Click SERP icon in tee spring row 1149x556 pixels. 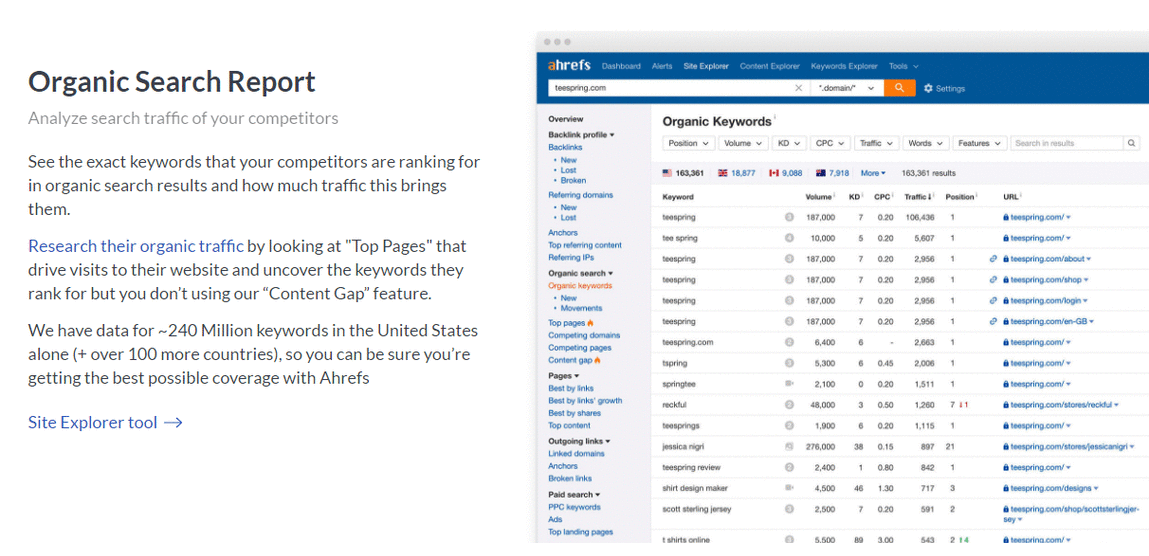(x=789, y=238)
